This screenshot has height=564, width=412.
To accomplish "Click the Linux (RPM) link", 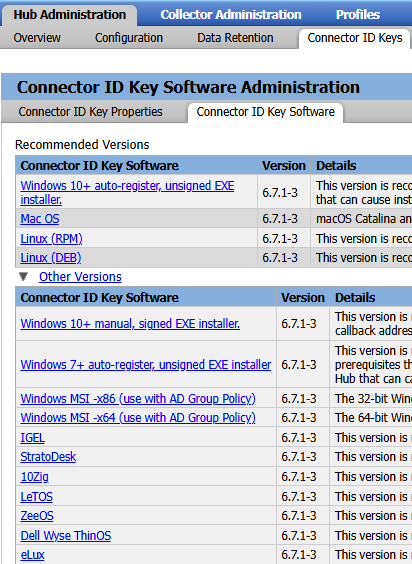I will 51,238.
